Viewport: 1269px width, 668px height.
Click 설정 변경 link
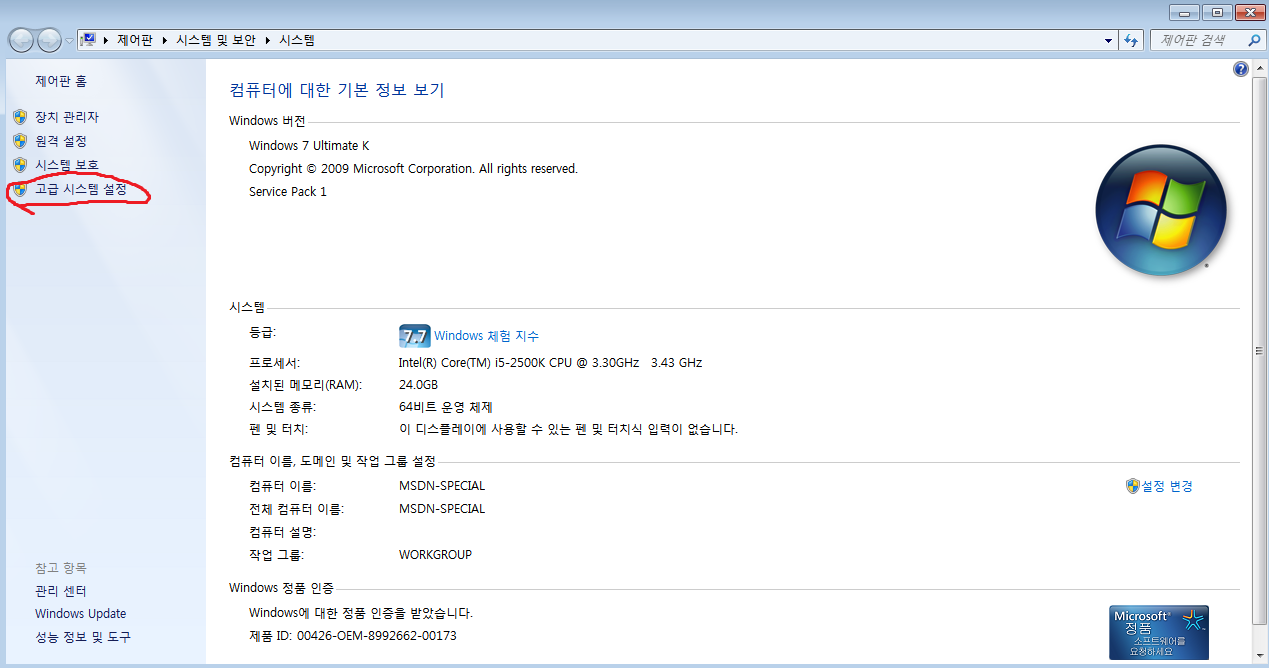(1167, 486)
